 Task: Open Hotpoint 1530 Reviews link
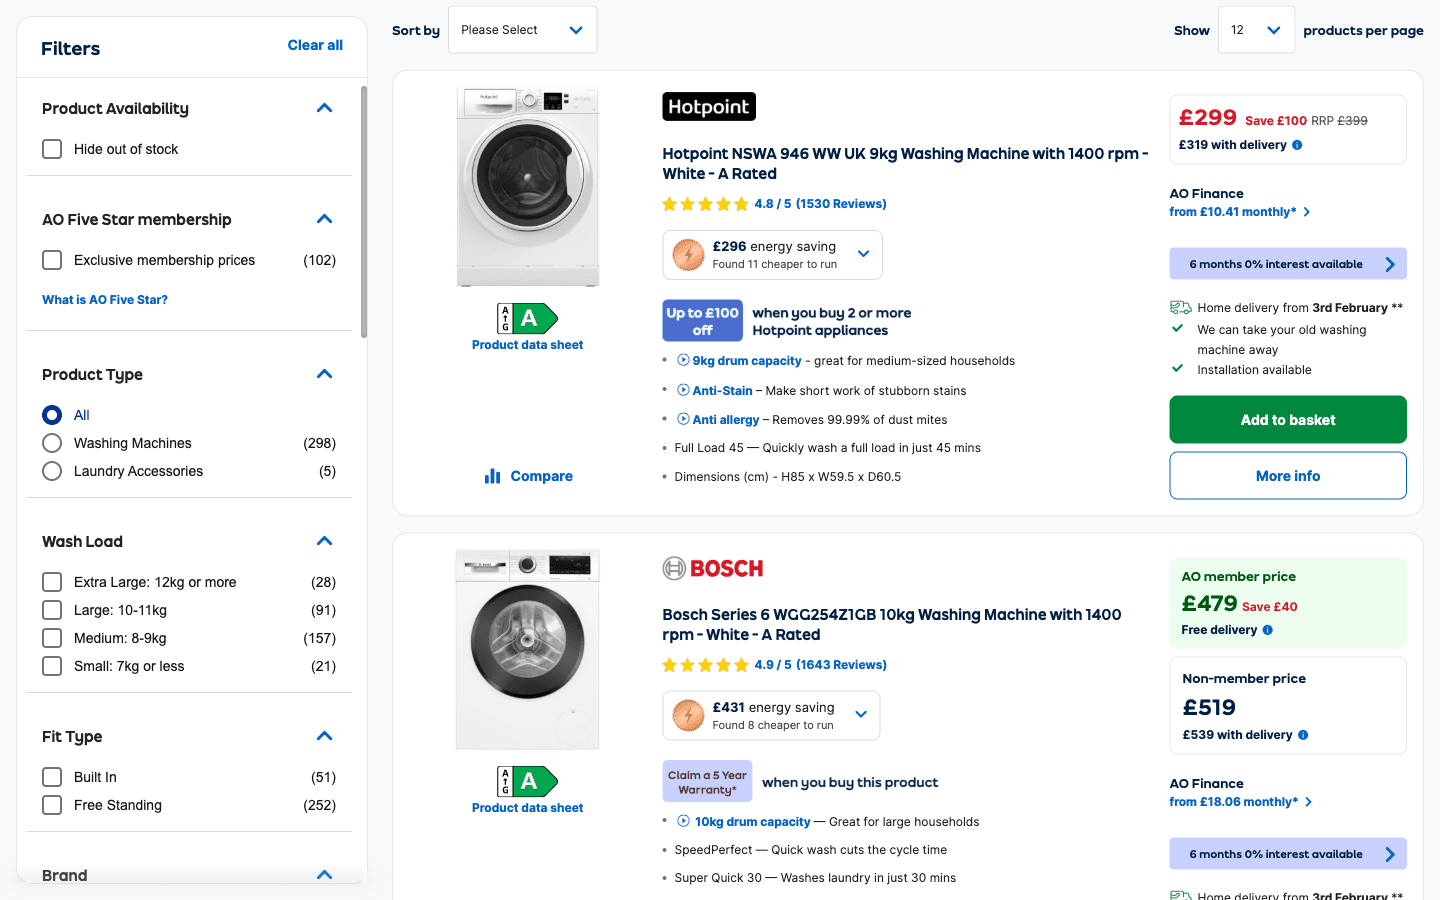click(841, 204)
